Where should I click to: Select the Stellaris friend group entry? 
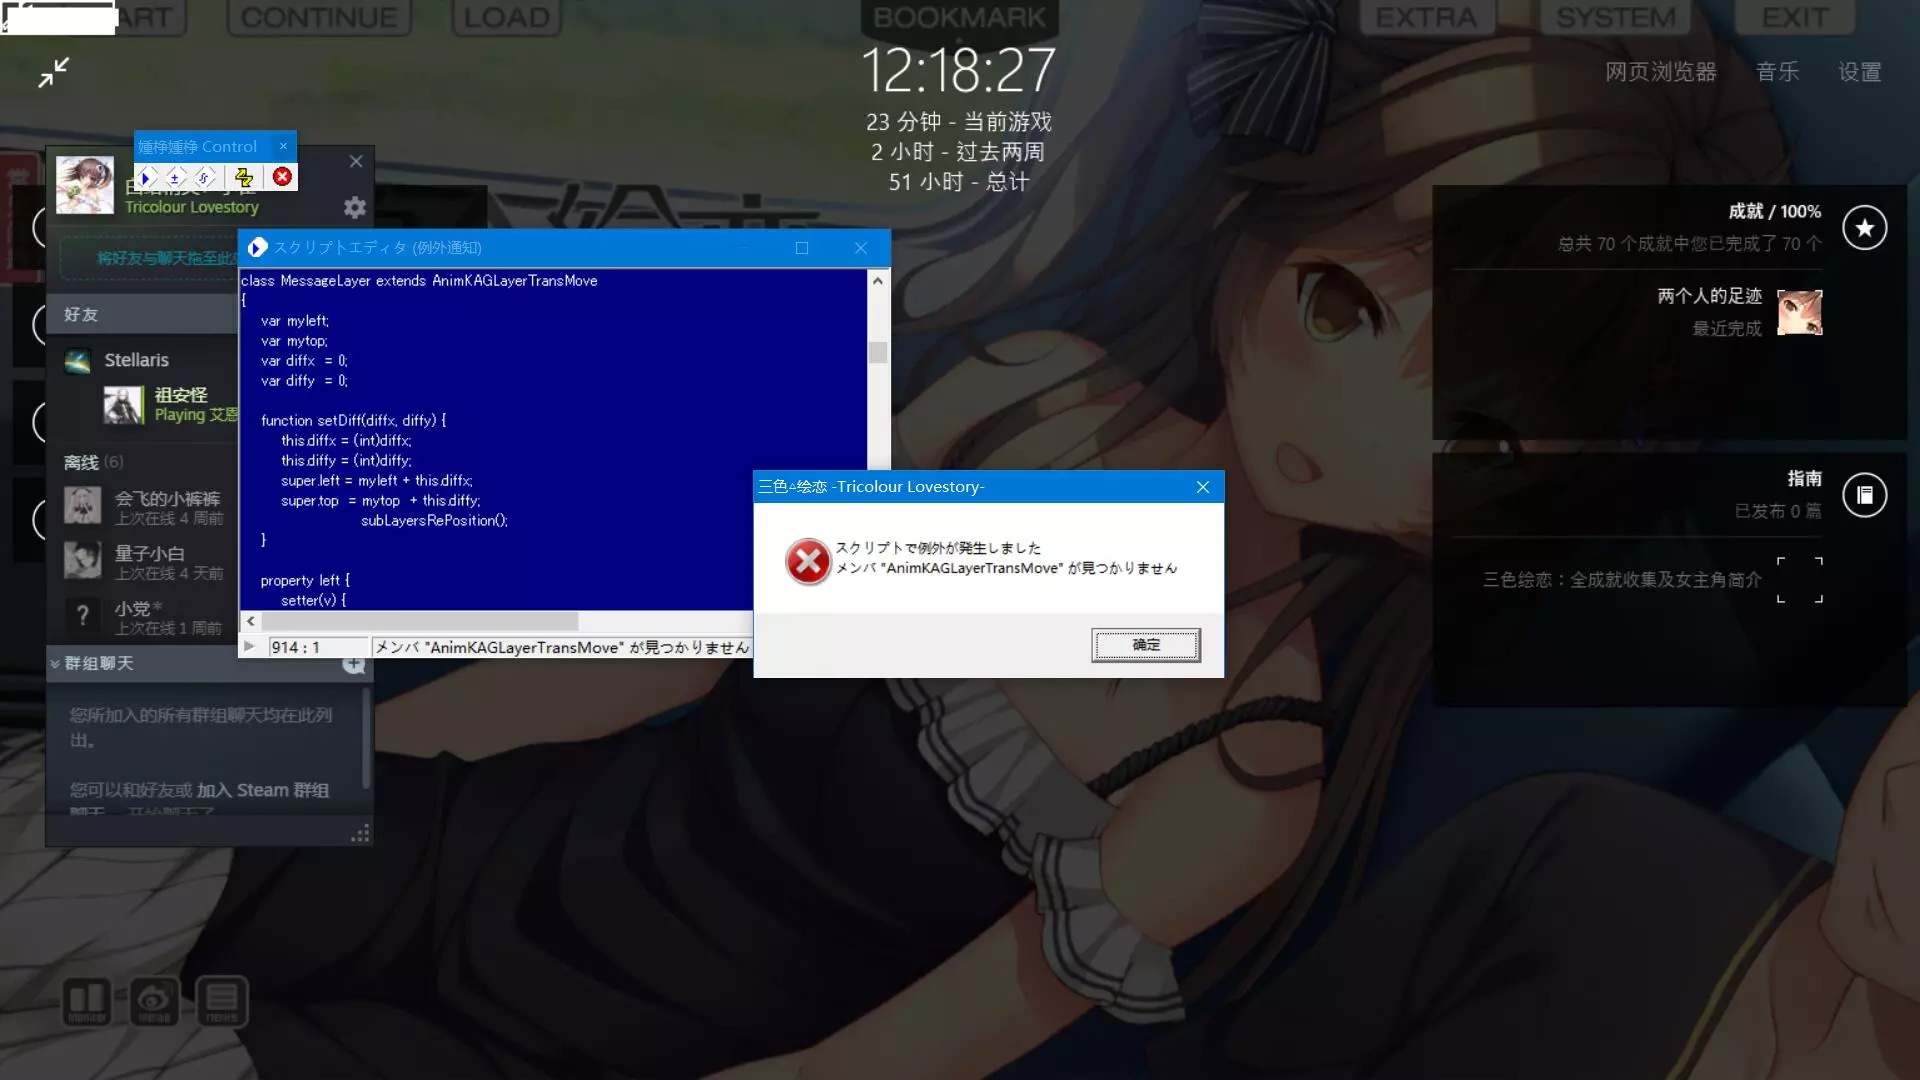click(136, 360)
